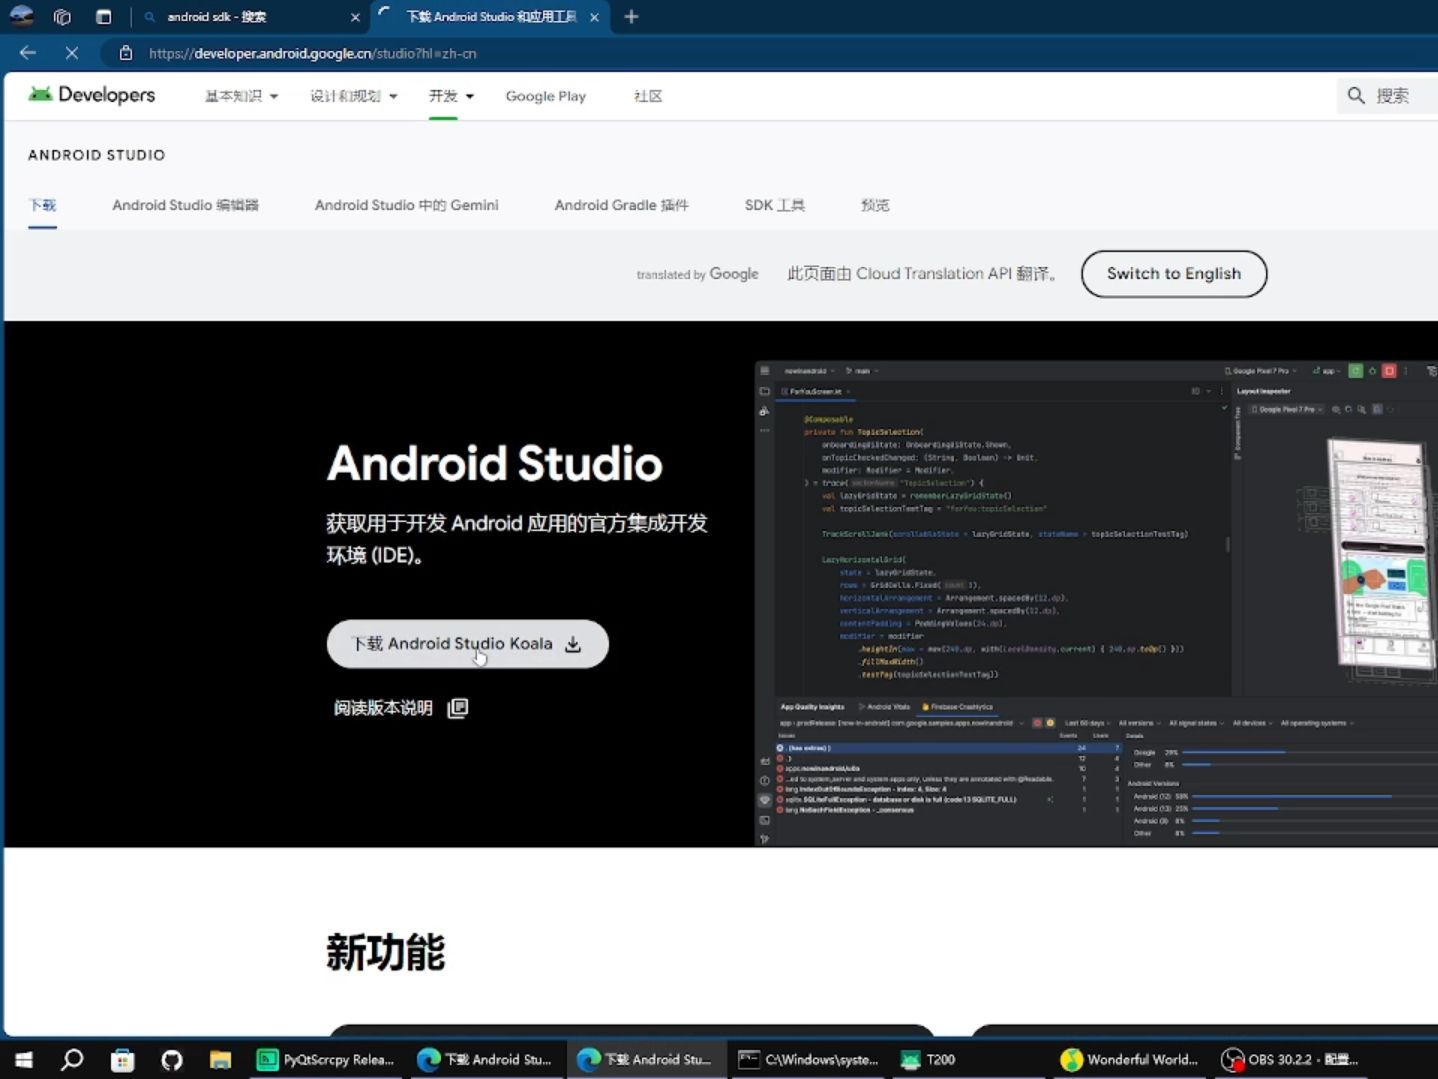Click the download arrow icon on Koala button
Viewport: 1438px width, 1079px height.
point(573,644)
